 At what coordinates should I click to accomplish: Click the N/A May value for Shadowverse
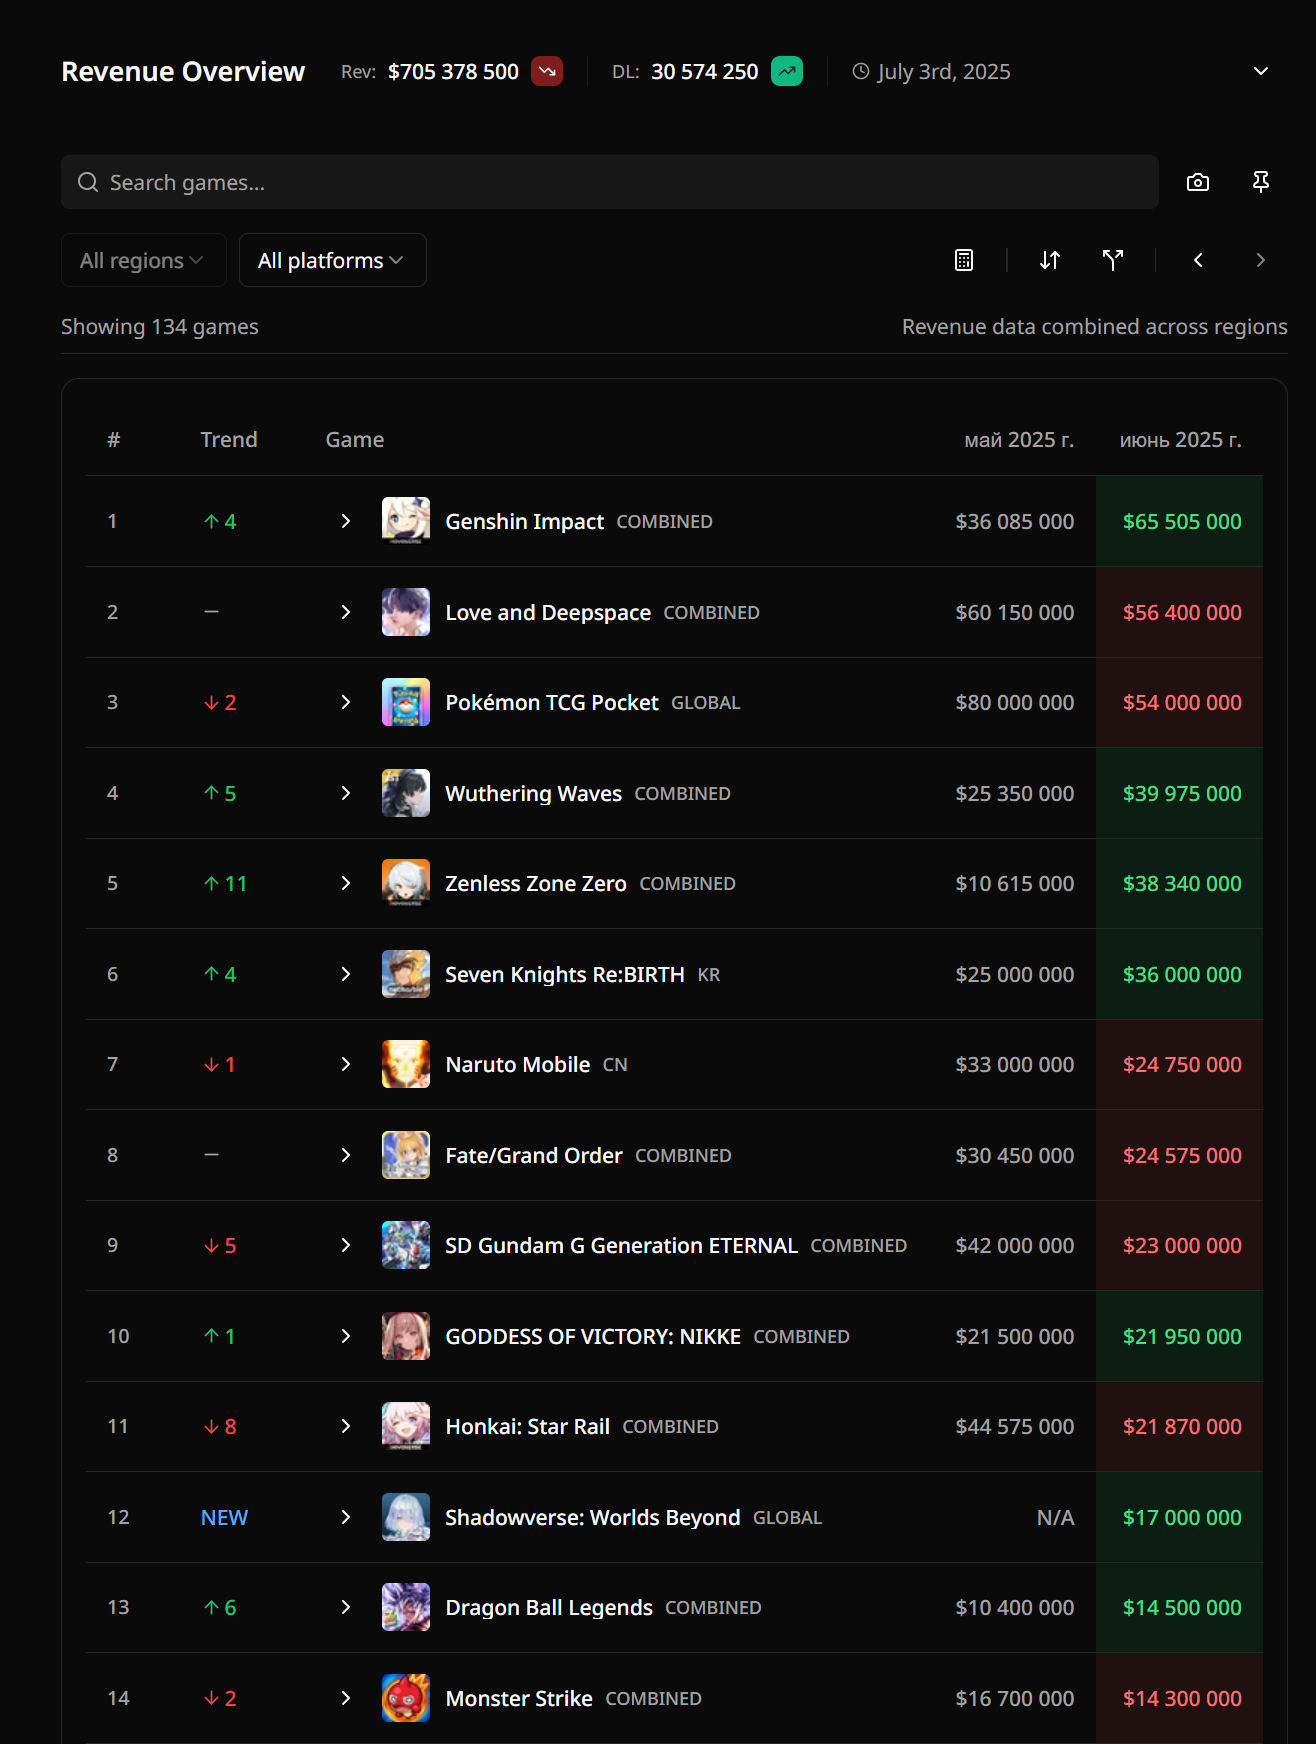tap(1056, 1517)
